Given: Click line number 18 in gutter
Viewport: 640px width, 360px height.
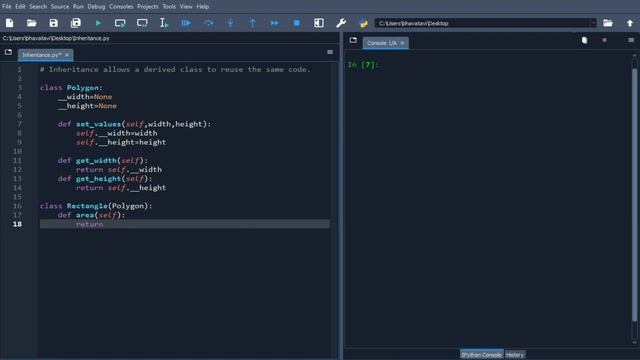Looking at the screenshot, I should tap(17, 224).
